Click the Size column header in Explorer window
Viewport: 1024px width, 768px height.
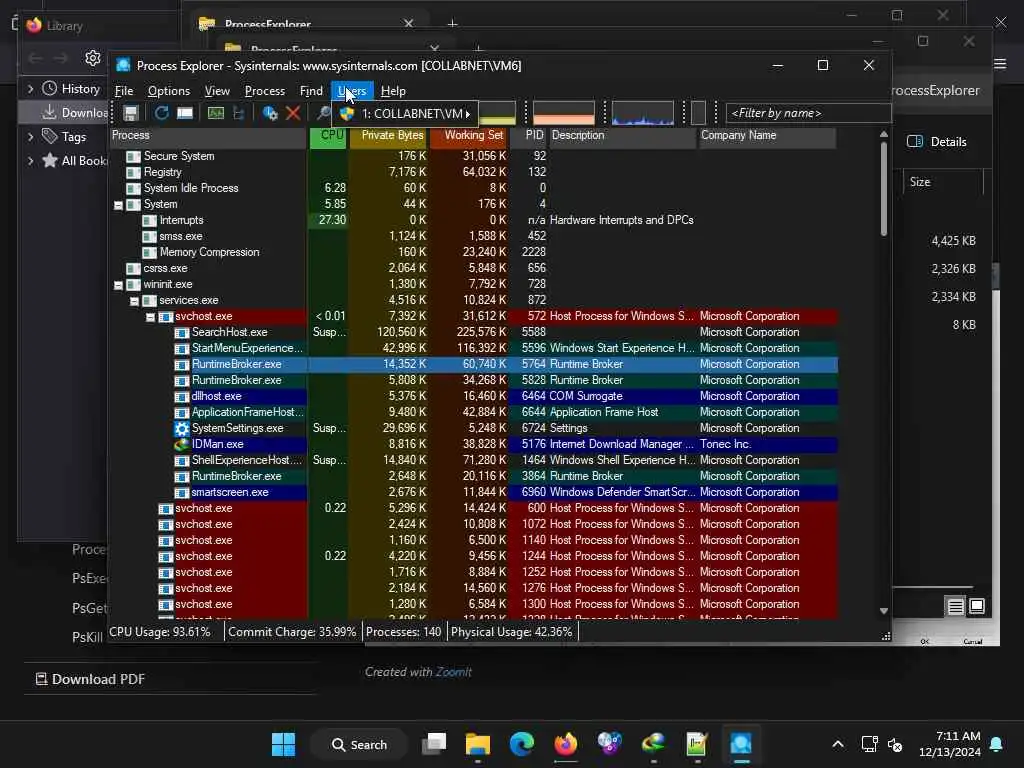(x=943, y=182)
